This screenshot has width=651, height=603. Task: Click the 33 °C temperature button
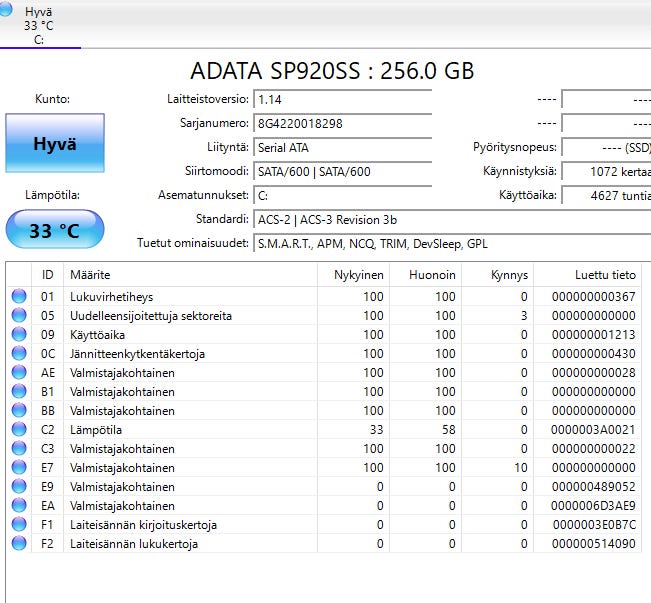pyautogui.click(x=54, y=231)
